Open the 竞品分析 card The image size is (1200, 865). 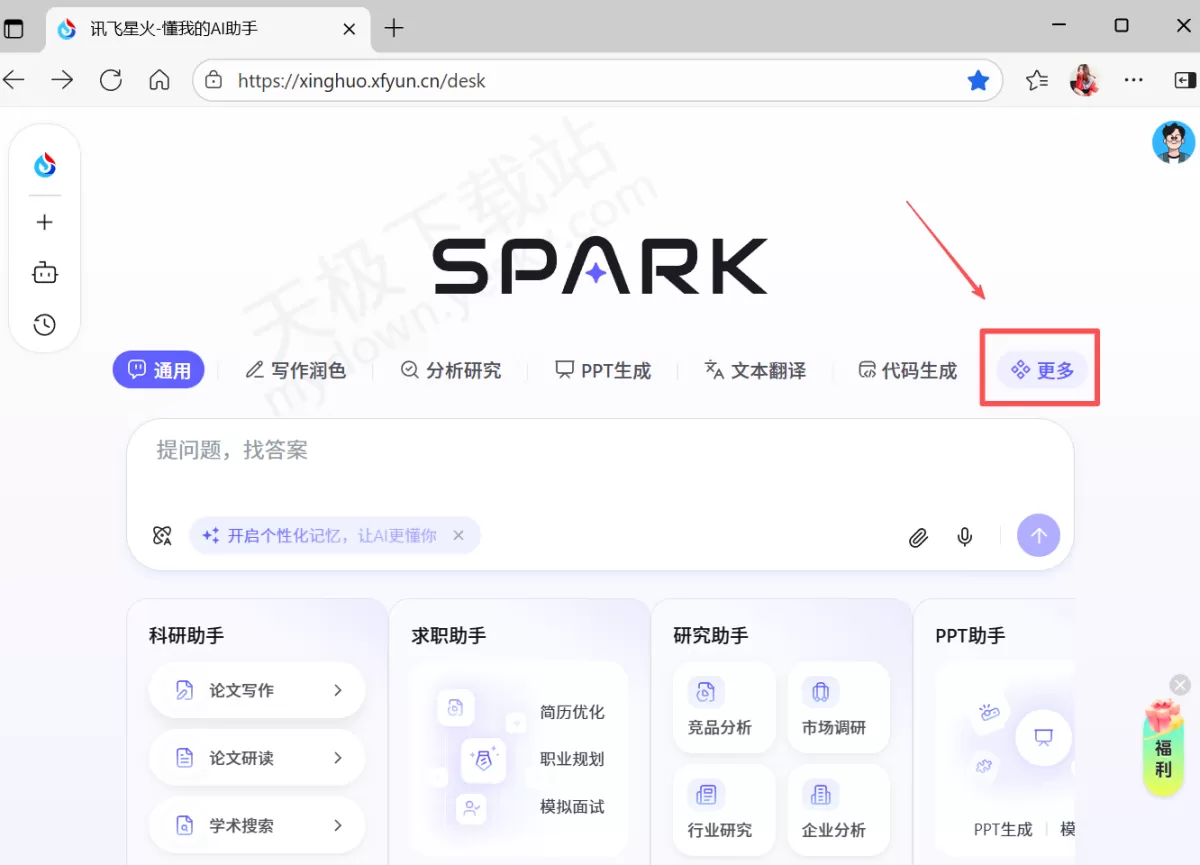724,708
